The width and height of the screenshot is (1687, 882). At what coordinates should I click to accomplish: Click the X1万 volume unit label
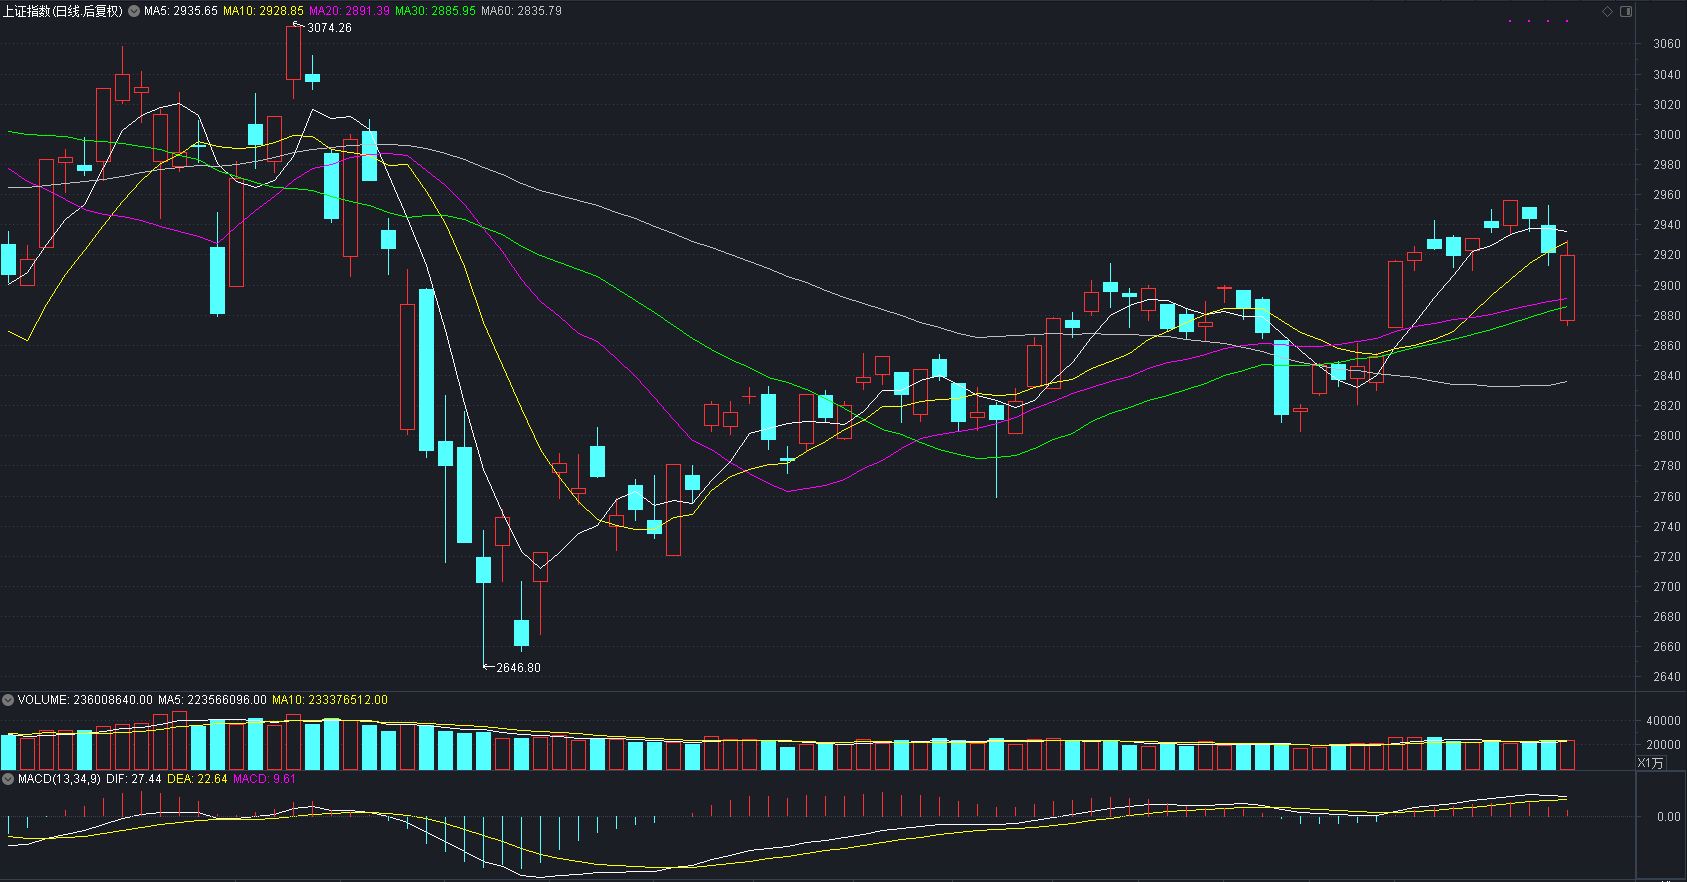tap(1651, 763)
